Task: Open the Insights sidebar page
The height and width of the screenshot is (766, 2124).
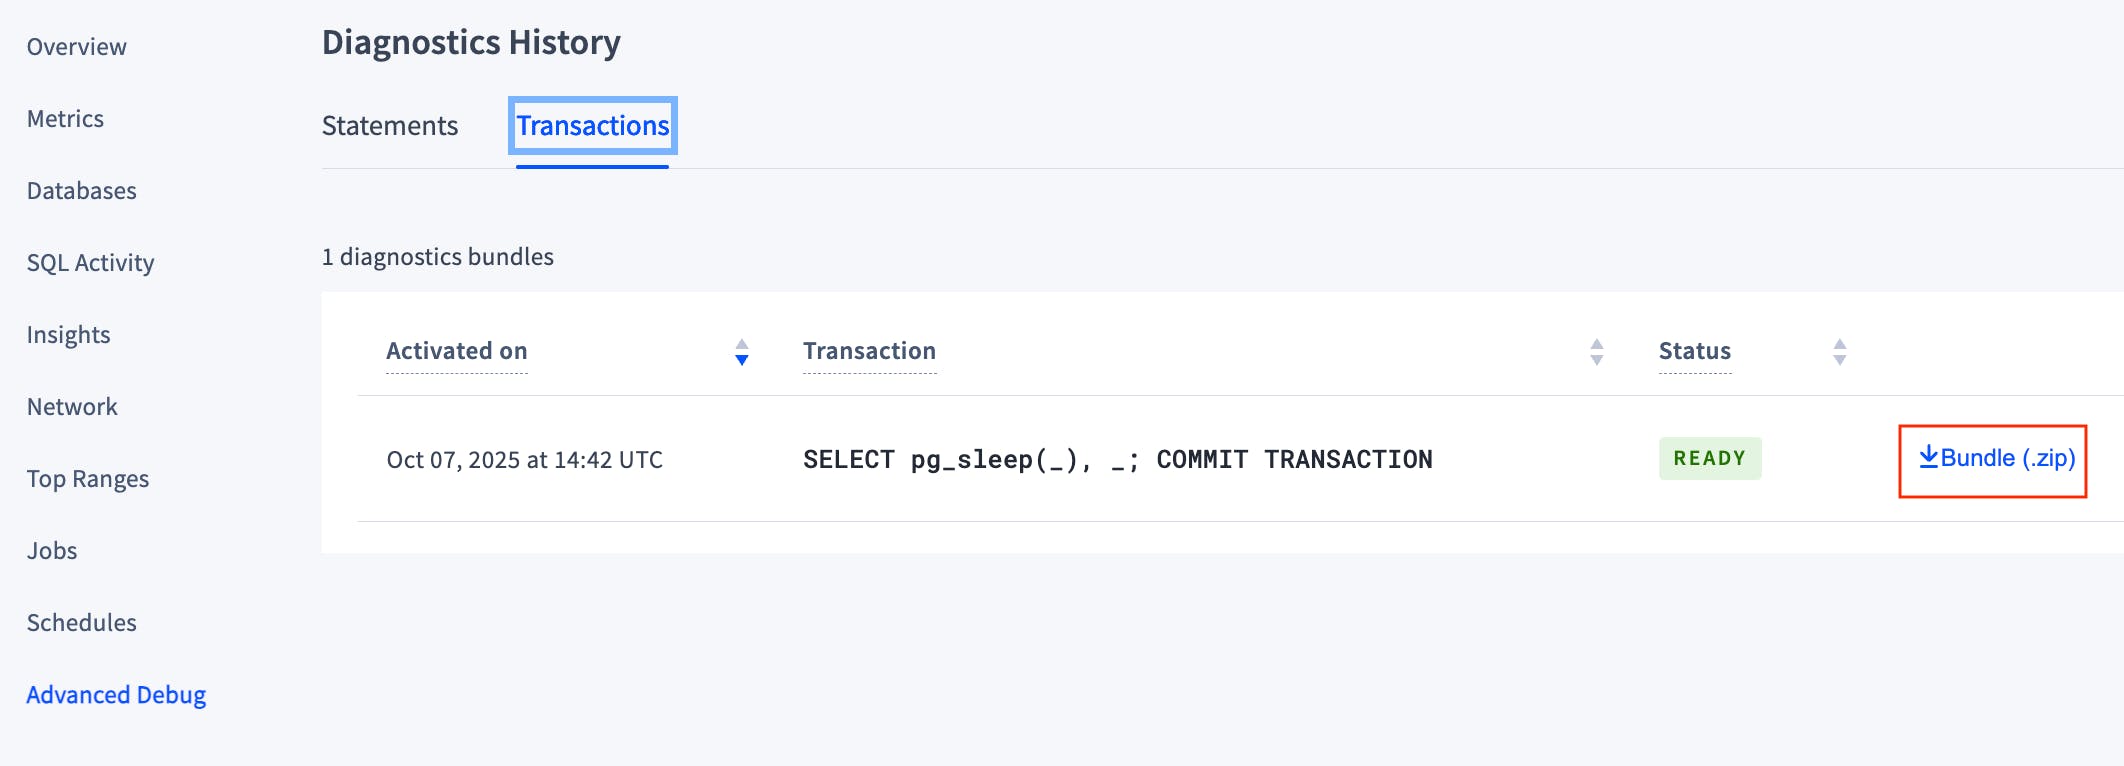Action: click(69, 334)
